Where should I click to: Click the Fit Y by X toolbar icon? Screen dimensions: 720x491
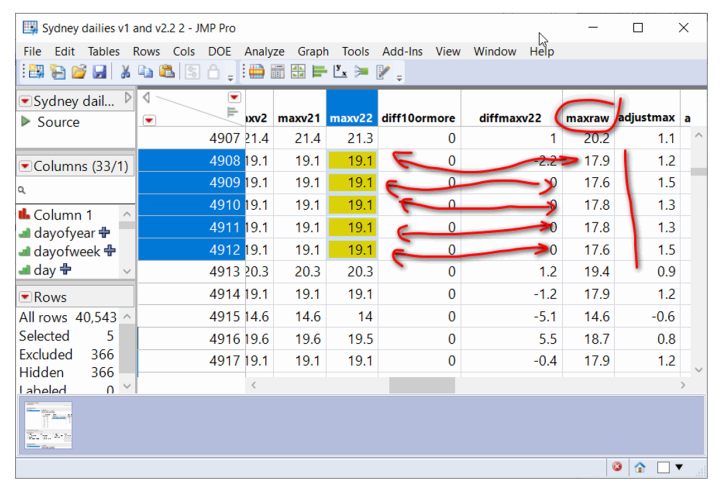(341, 72)
